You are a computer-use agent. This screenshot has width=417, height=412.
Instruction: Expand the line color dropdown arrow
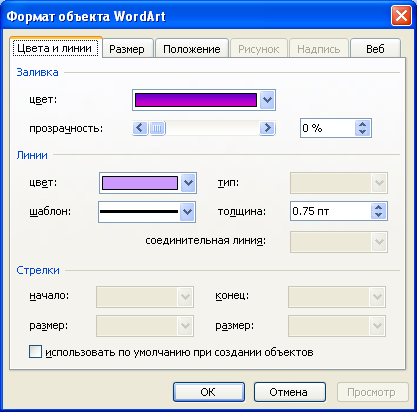[x=188, y=183]
